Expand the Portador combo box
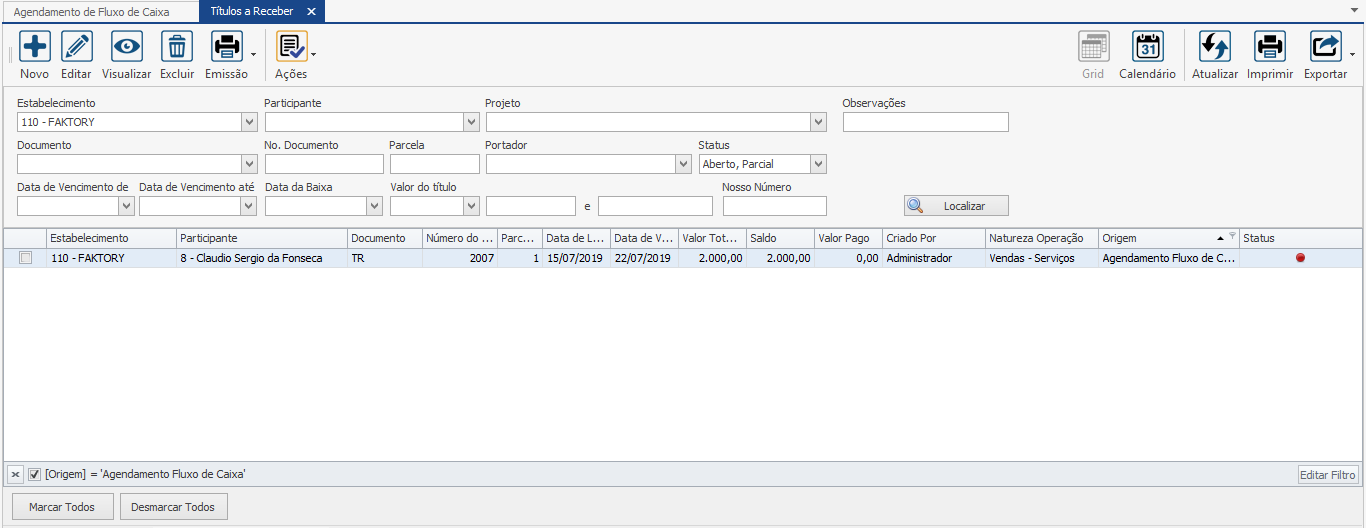The width and height of the screenshot is (1366, 528). tap(683, 164)
